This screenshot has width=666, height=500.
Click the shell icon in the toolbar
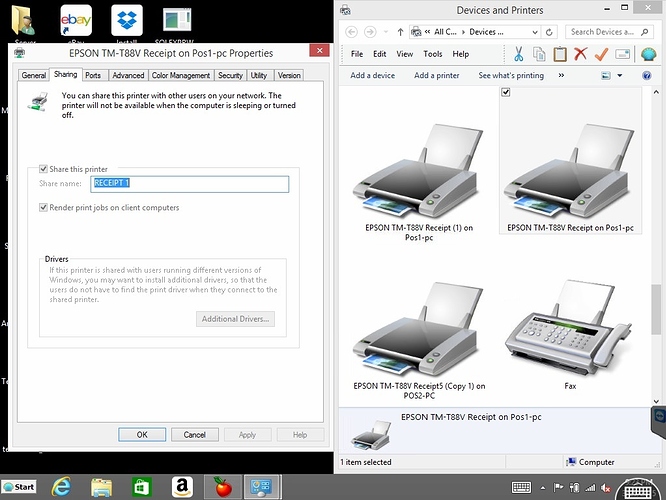click(648, 54)
